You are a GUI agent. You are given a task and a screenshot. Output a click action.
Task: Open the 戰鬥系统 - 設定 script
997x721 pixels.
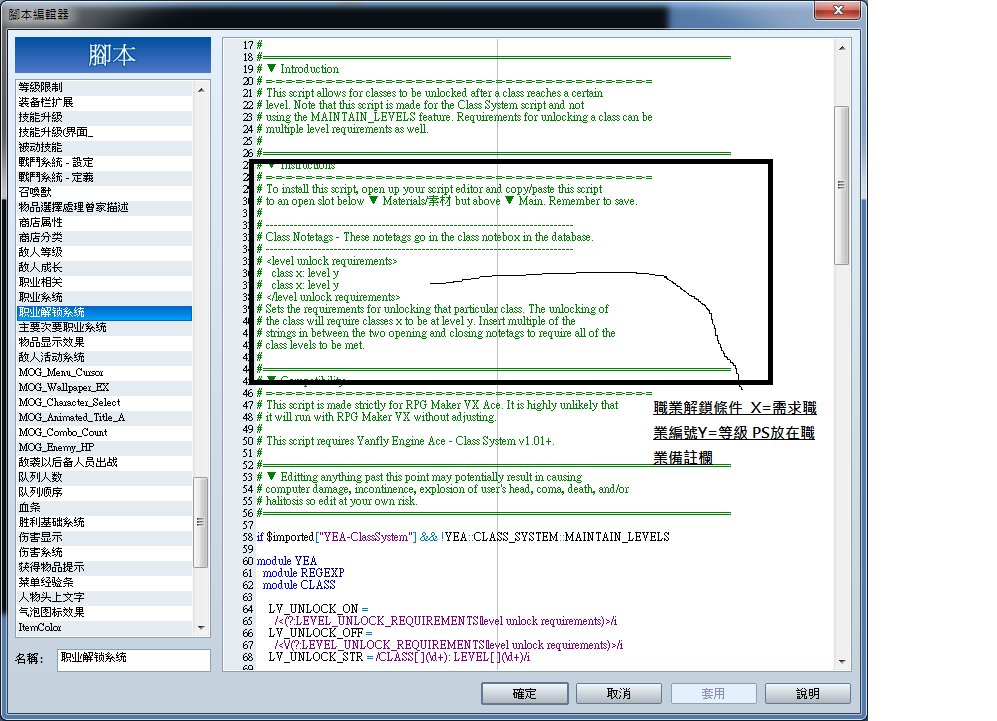click(x=104, y=162)
